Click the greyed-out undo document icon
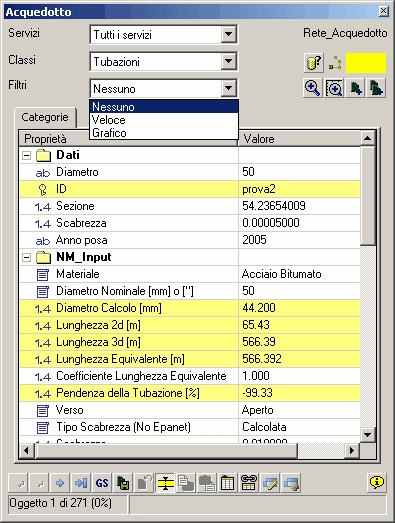This screenshot has width=395, height=523. [144, 483]
